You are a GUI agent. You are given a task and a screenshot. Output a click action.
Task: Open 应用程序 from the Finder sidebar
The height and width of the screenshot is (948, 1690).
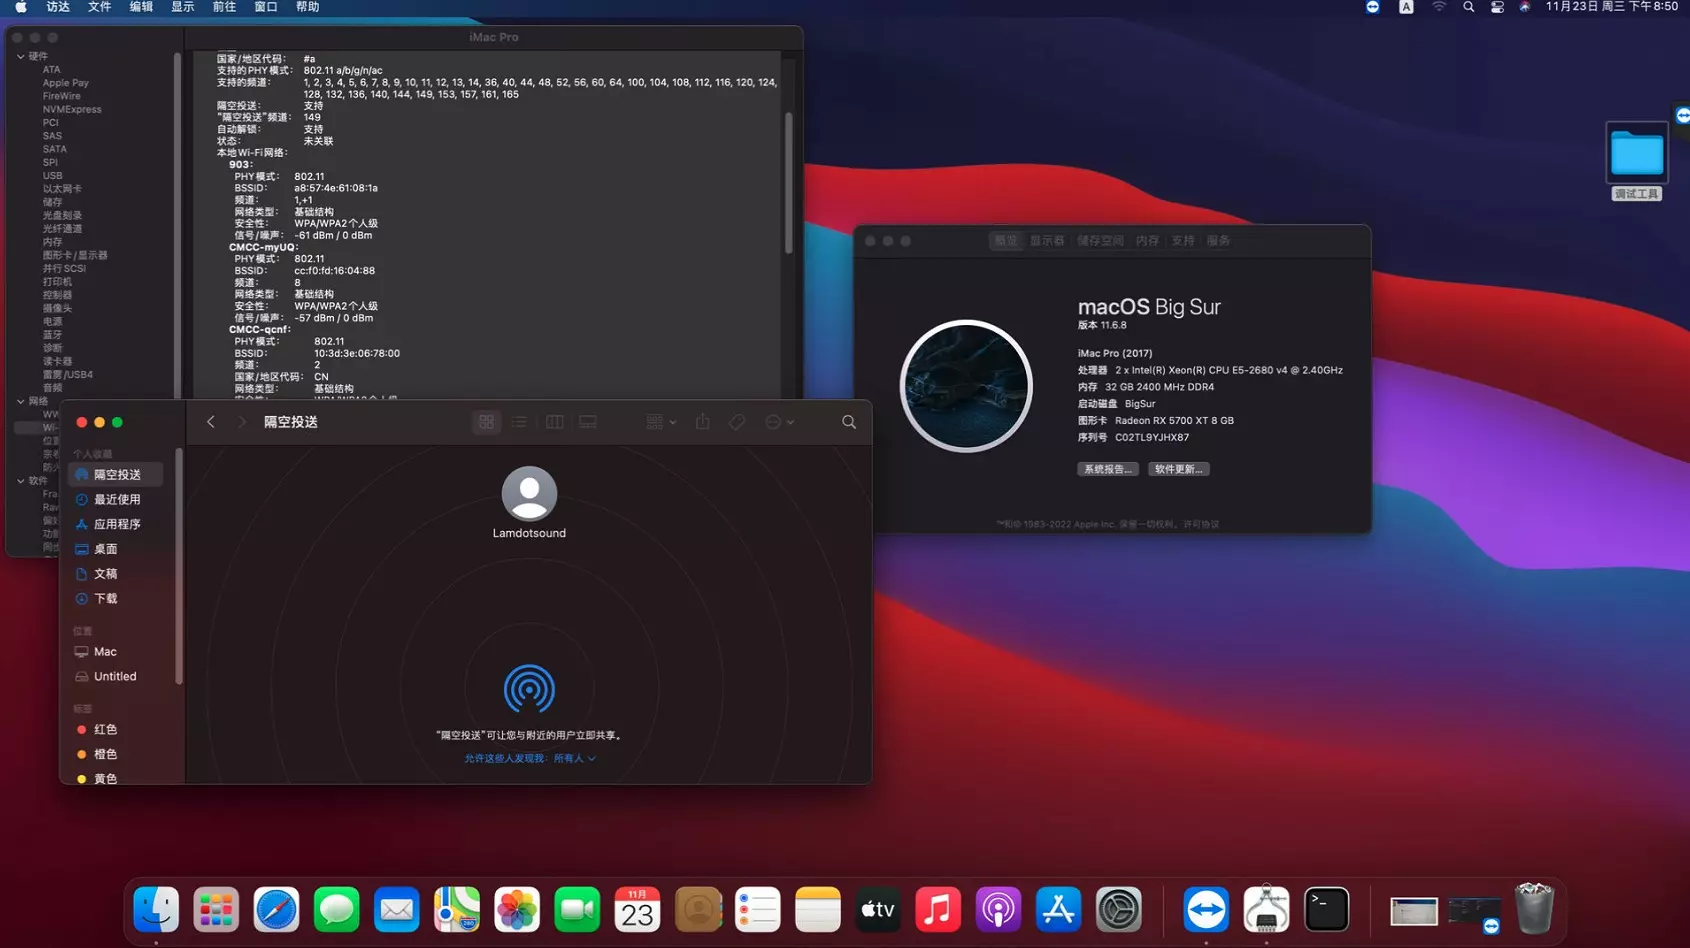coord(117,523)
